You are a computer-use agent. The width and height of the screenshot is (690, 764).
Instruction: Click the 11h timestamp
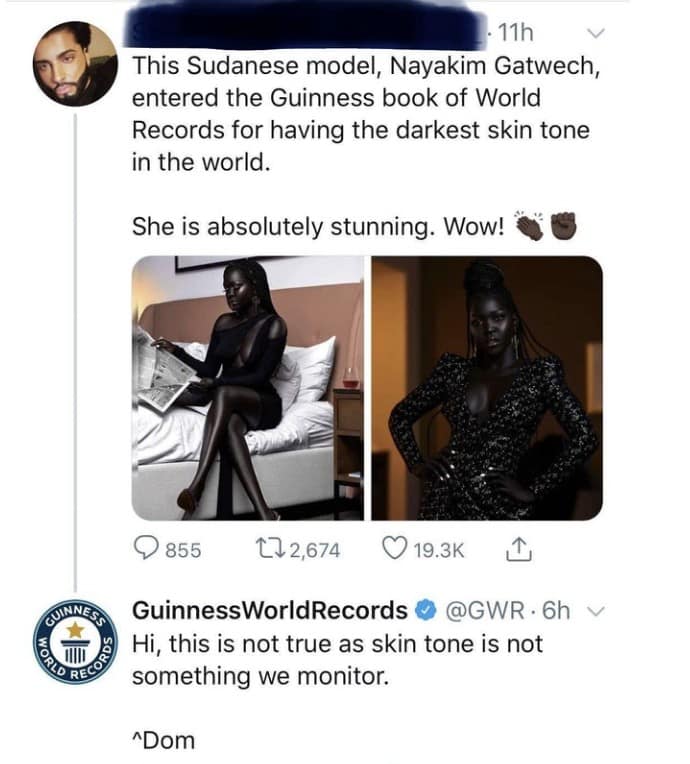point(516,33)
